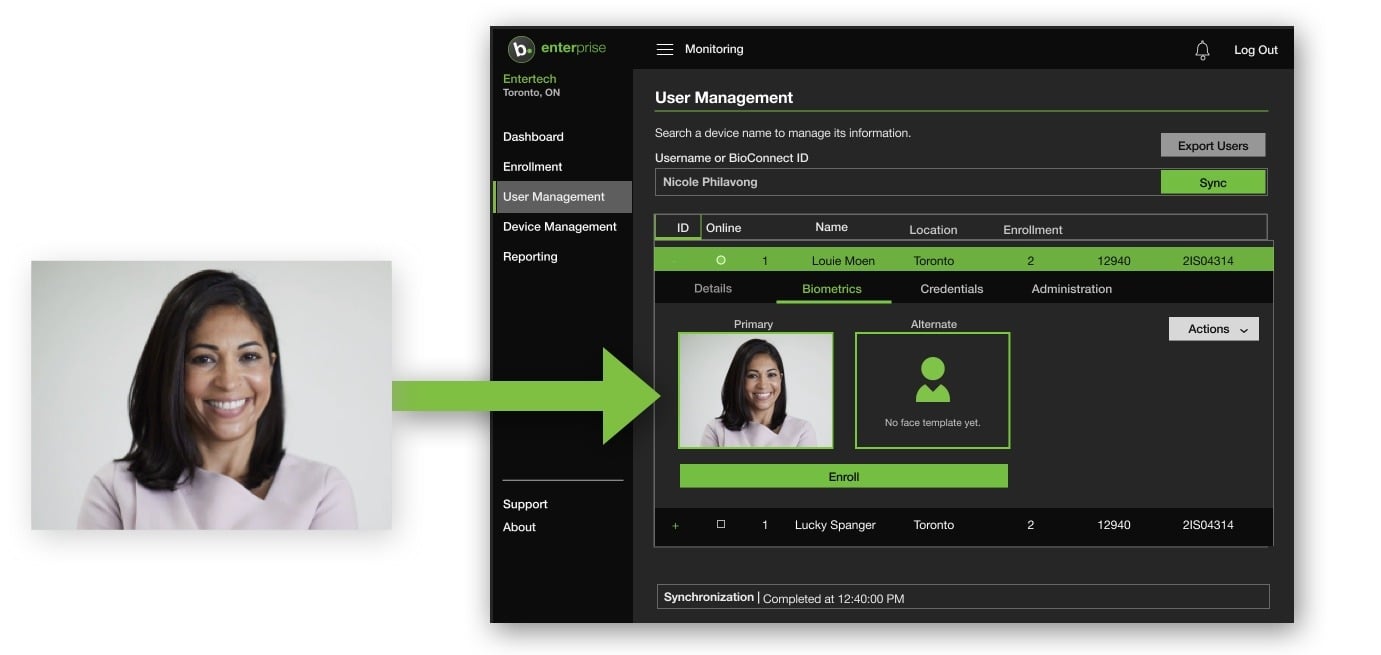This screenshot has width=1381, height=655.
Task: Click the notification bell icon
Action: [x=1202, y=48]
